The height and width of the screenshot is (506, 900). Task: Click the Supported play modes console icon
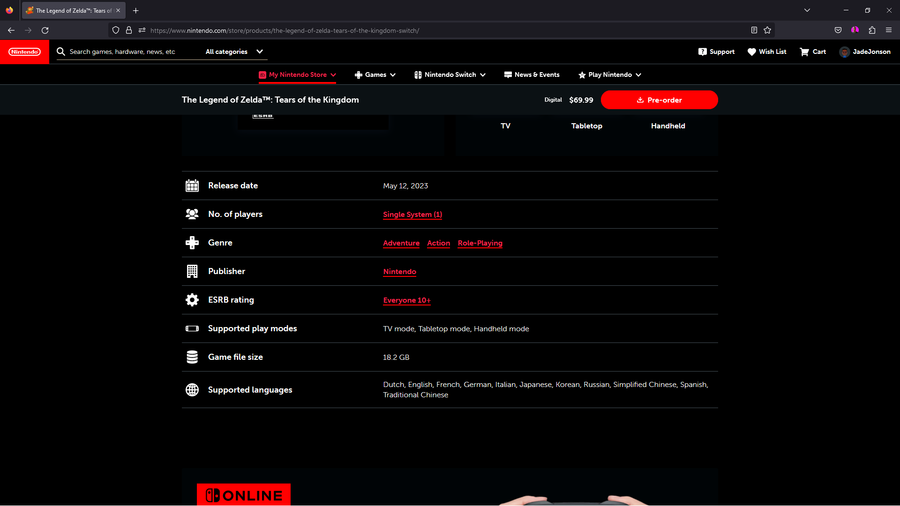coord(192,329)
